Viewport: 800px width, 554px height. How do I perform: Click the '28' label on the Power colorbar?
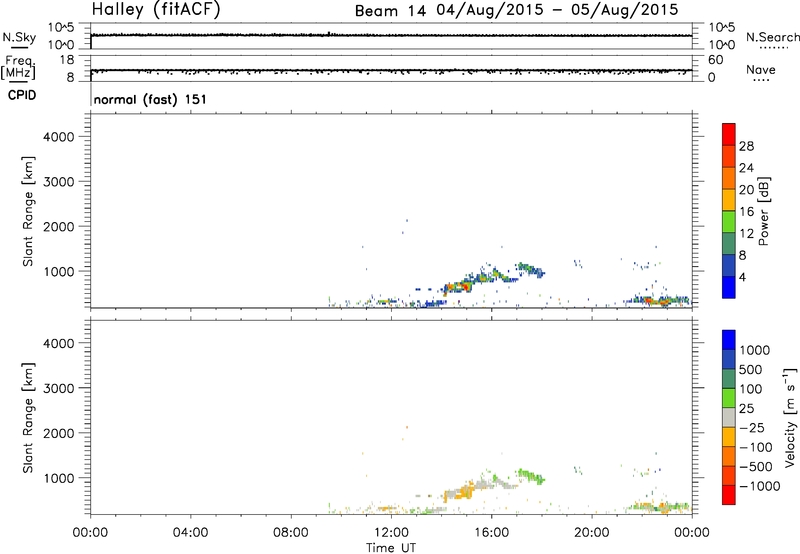pyautogui.click(x=746, y=146)
